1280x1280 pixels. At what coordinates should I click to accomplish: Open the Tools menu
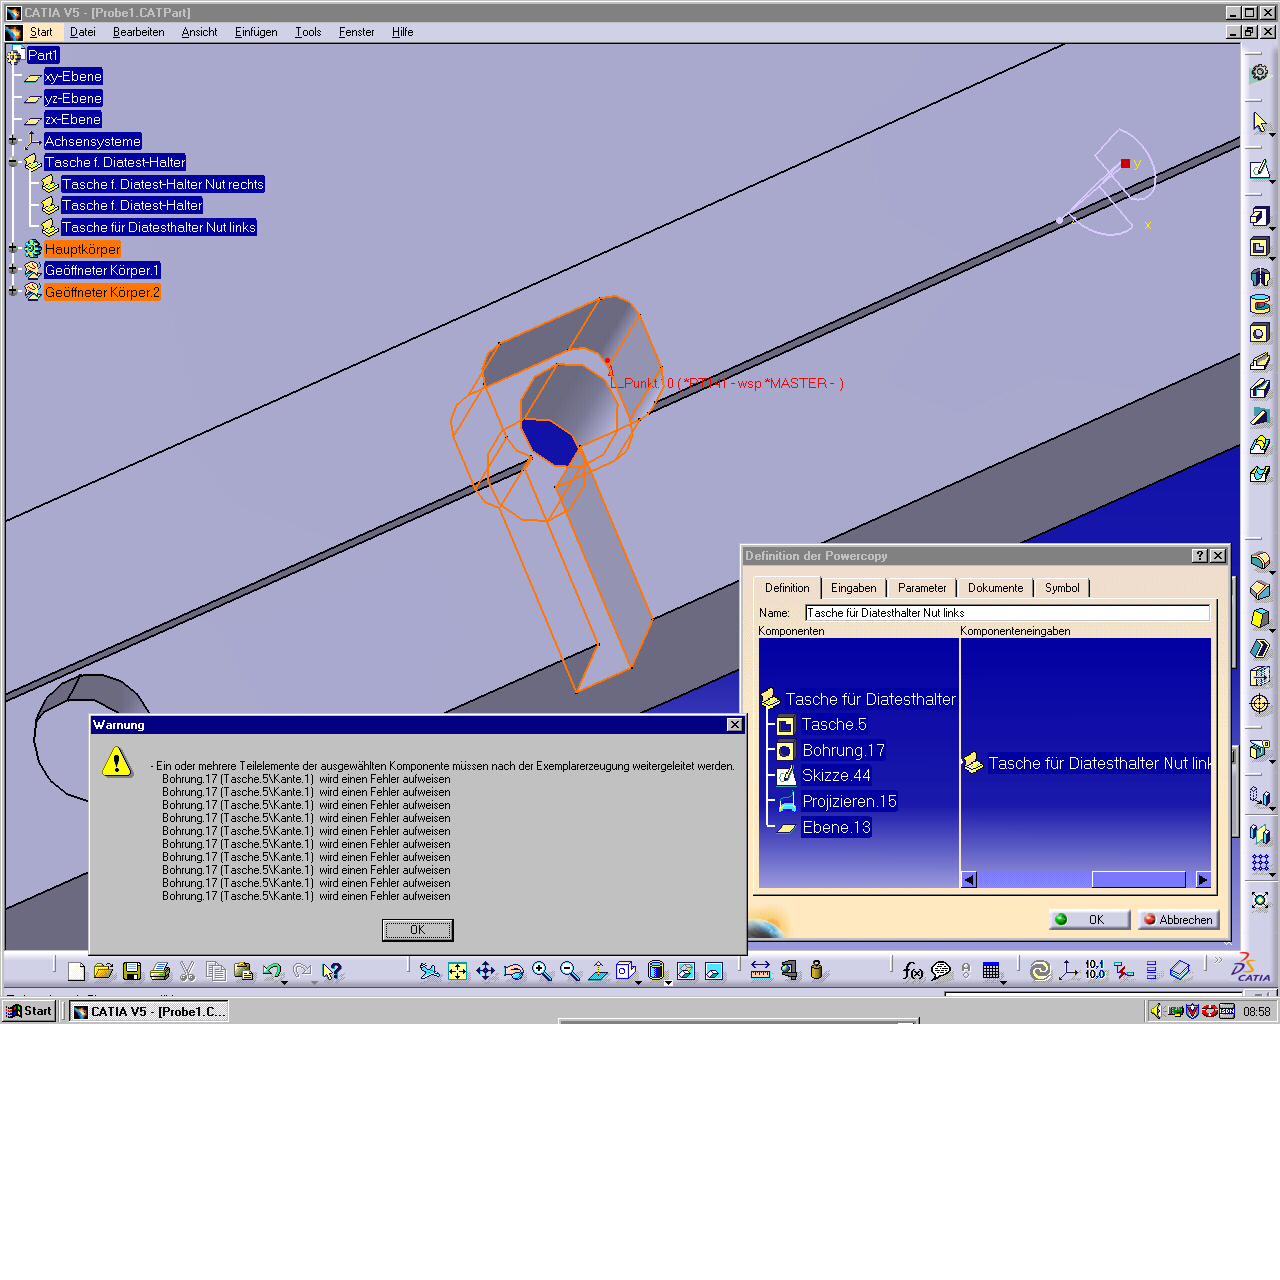pyautogui.click(x=308, y=32)
